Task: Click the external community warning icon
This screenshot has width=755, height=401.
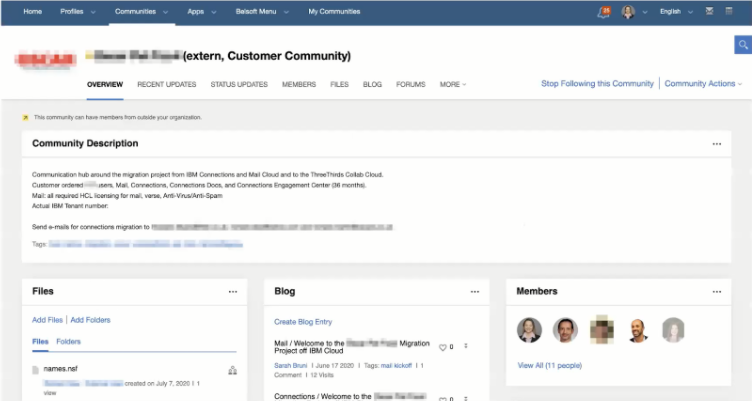Action: (26, 117)
